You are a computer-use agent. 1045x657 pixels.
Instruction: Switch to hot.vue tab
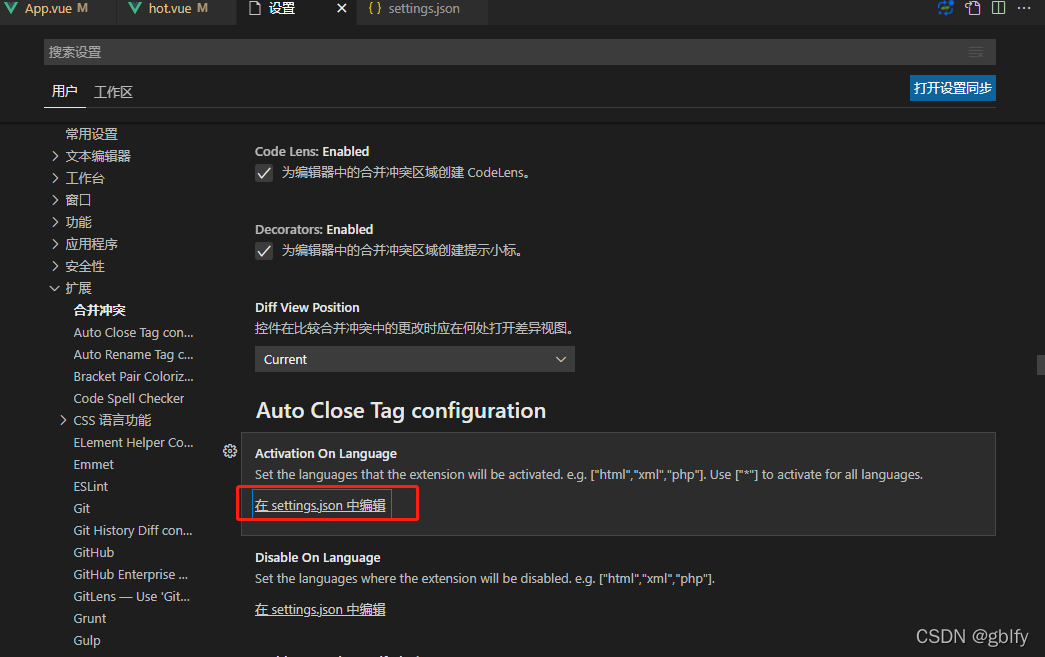click(170, 9)
